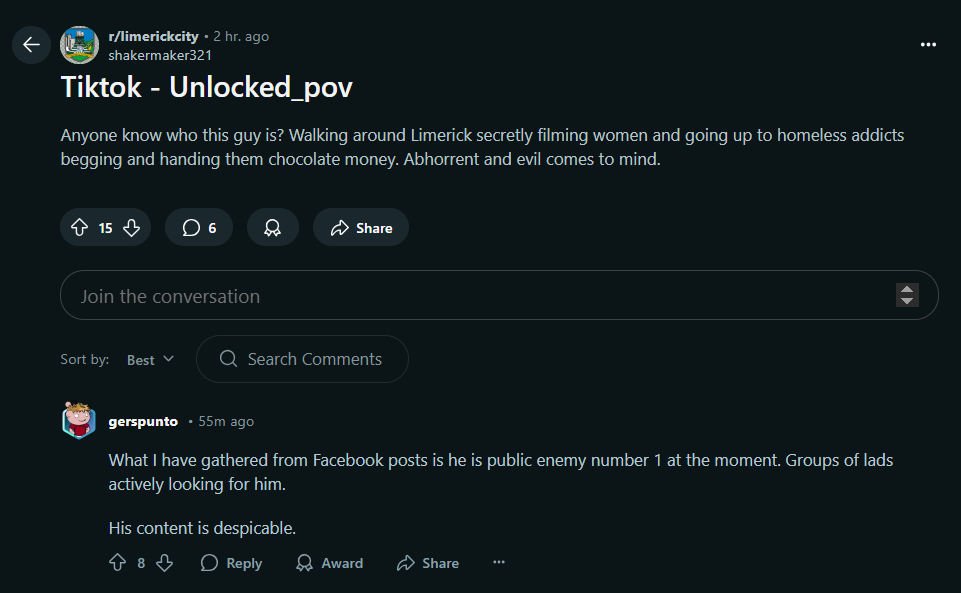Open more options on gerspunto's comment
Screen dimensions: 961x593
(x=499, y=563)
